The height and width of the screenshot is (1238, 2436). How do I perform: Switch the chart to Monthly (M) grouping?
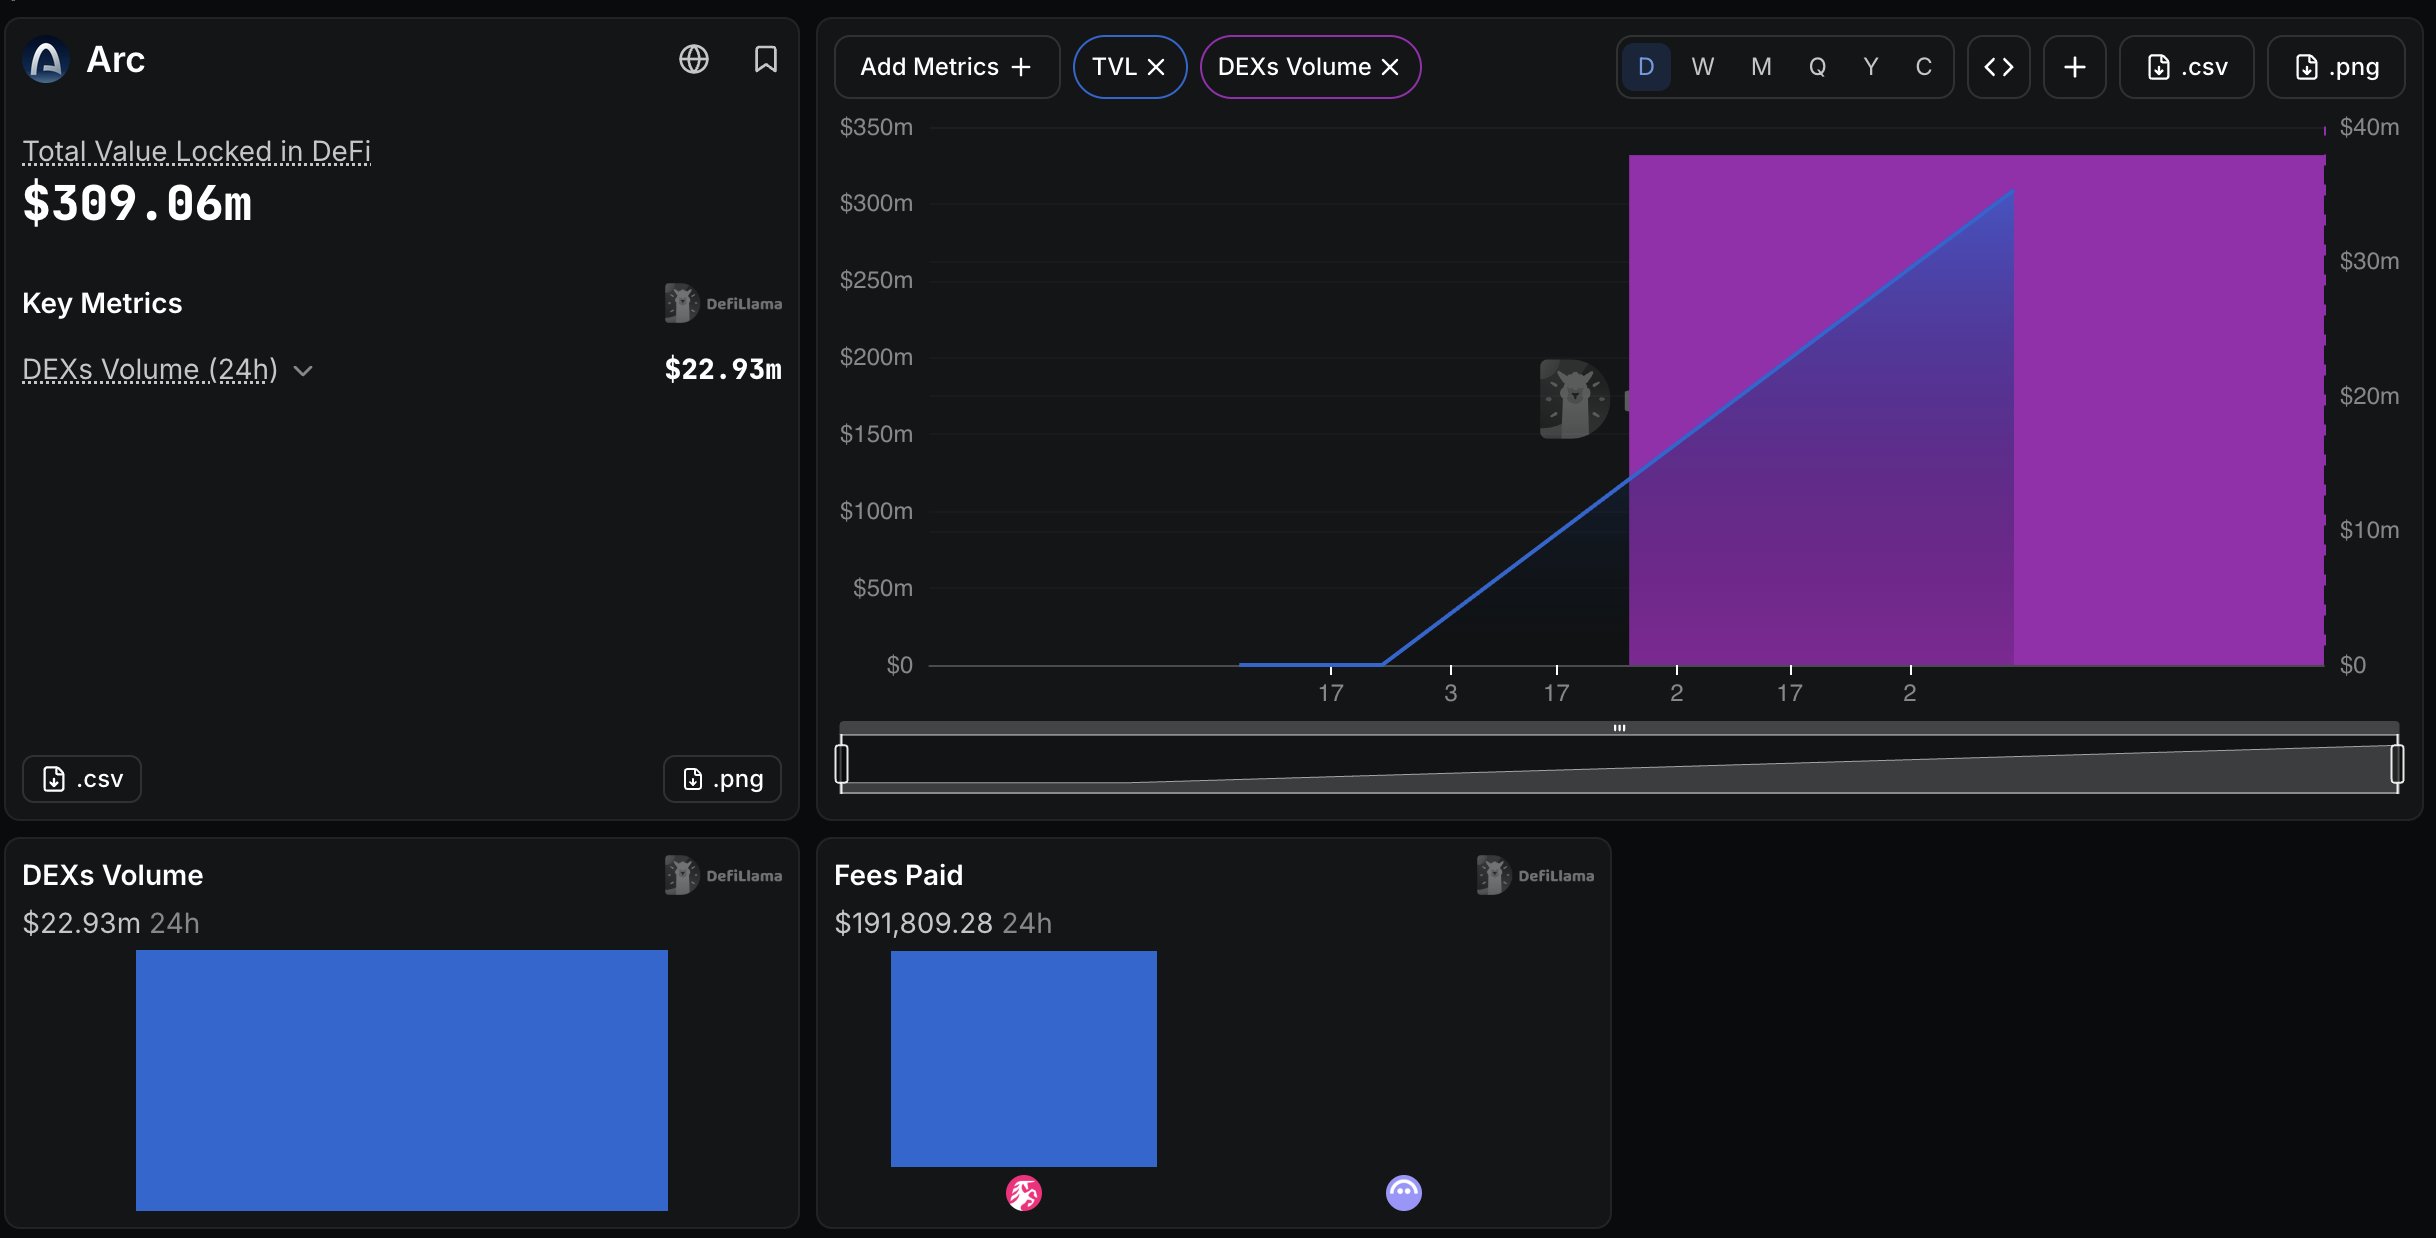coord(1761,67)
